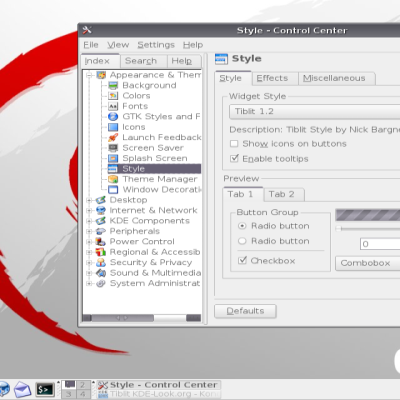Switch to the Search sidebar tab

pos(143,61)
